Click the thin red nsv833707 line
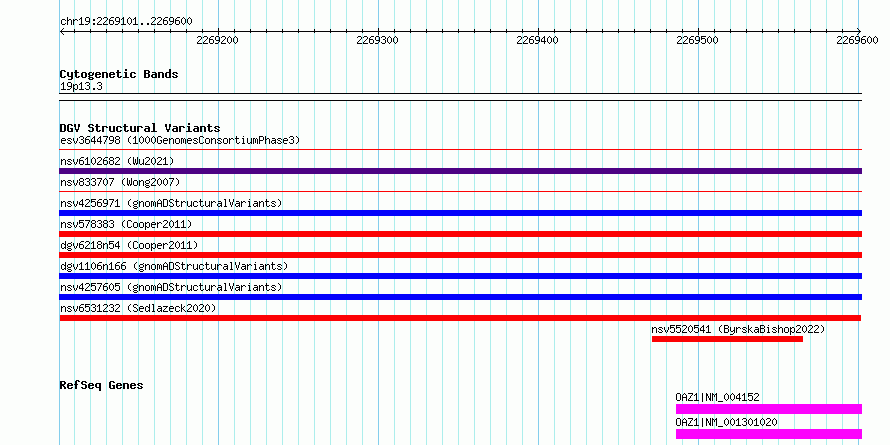Screen dimensions: 890x445 coord(461,192)
